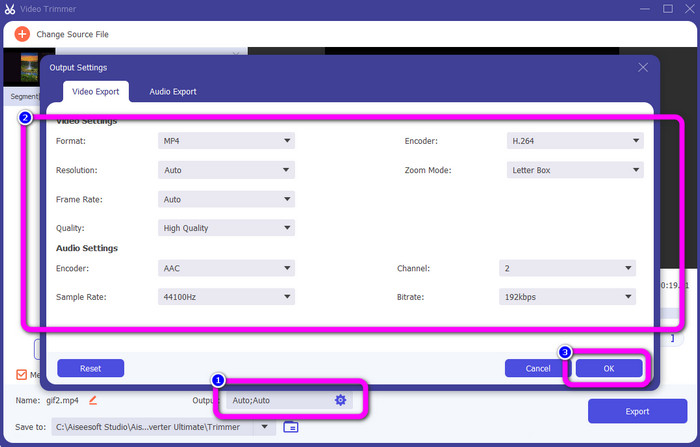Click the Change Source File label

click(x=72, y=34)
